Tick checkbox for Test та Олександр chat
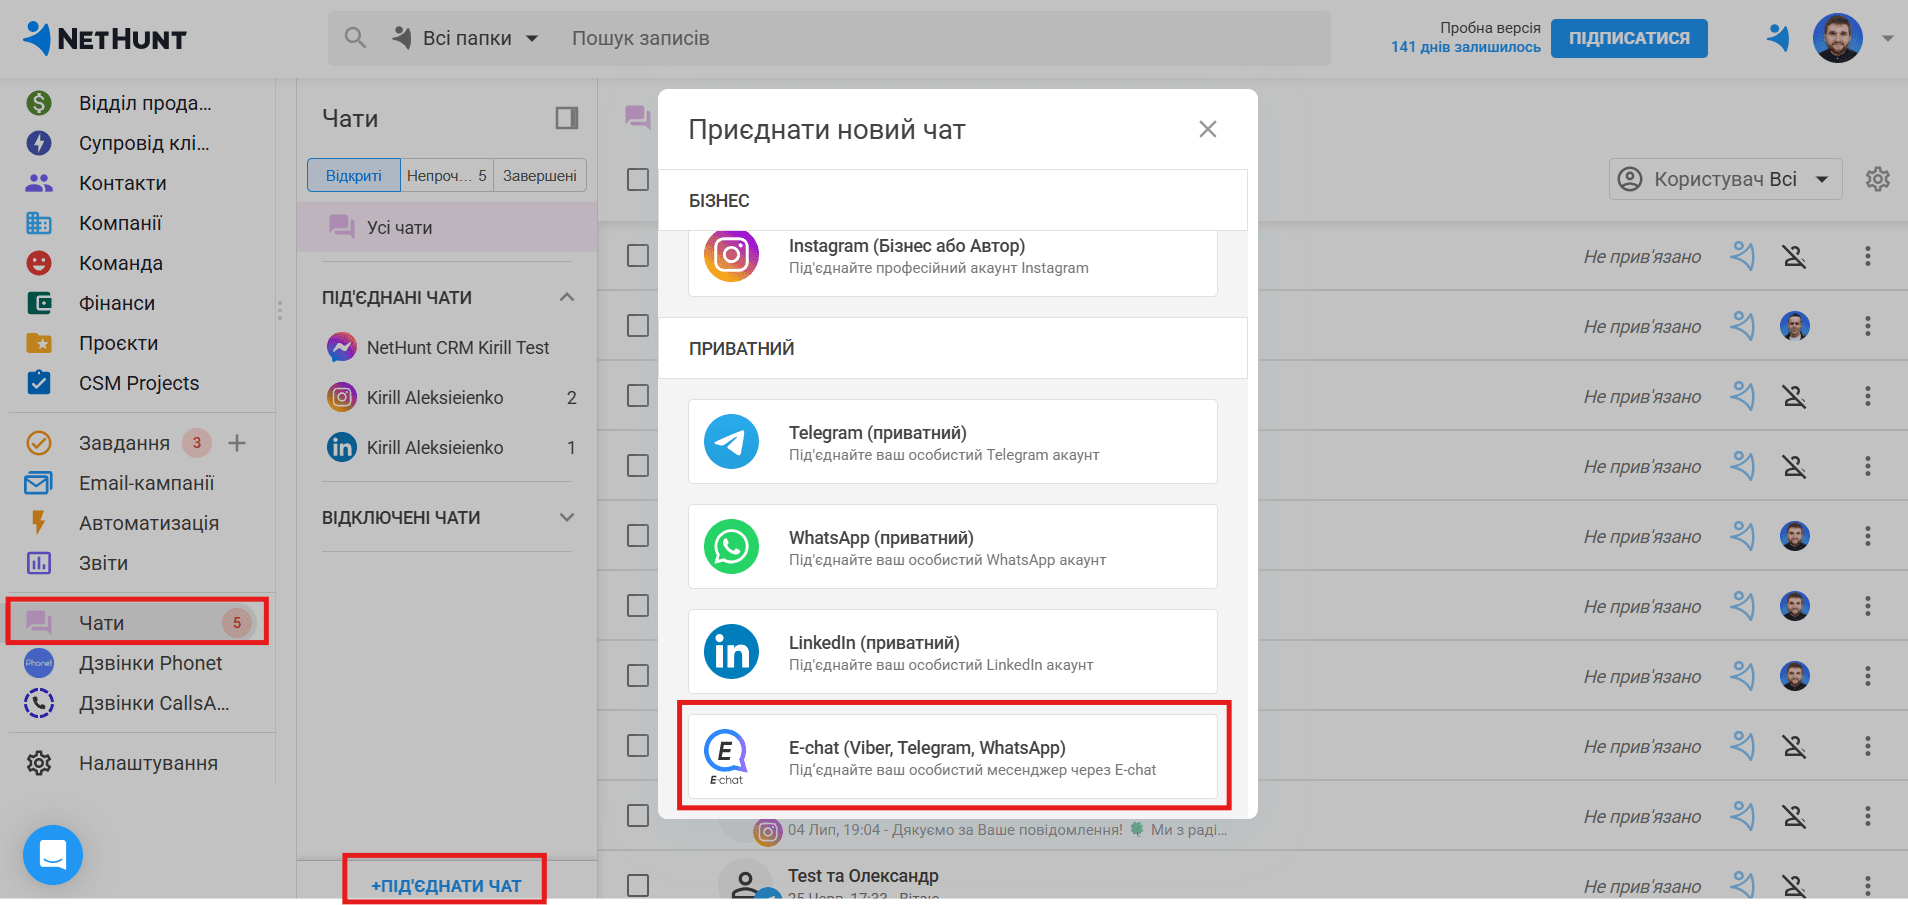Image resolution: width=1908 pixels, height=905 pixels. (638, 886)
